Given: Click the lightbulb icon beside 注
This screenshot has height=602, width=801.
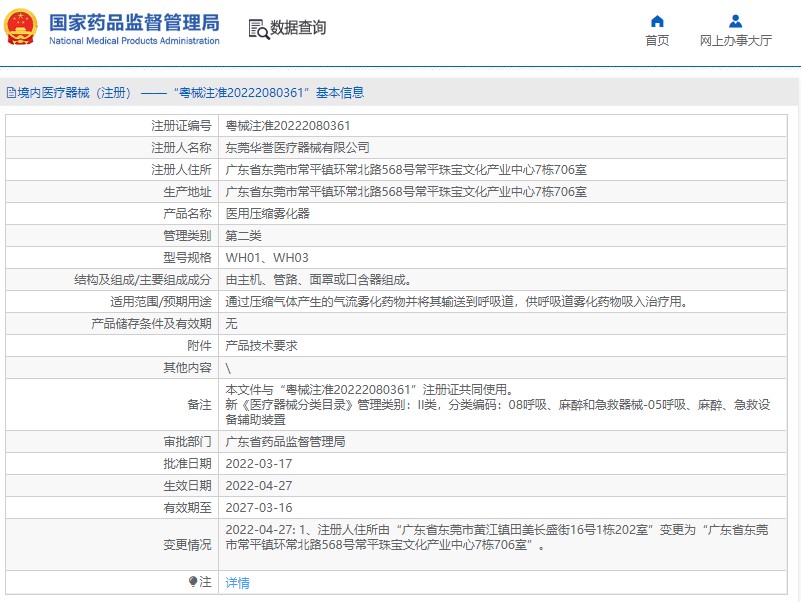Looking at the screenshot, I should tap(193, 581).
